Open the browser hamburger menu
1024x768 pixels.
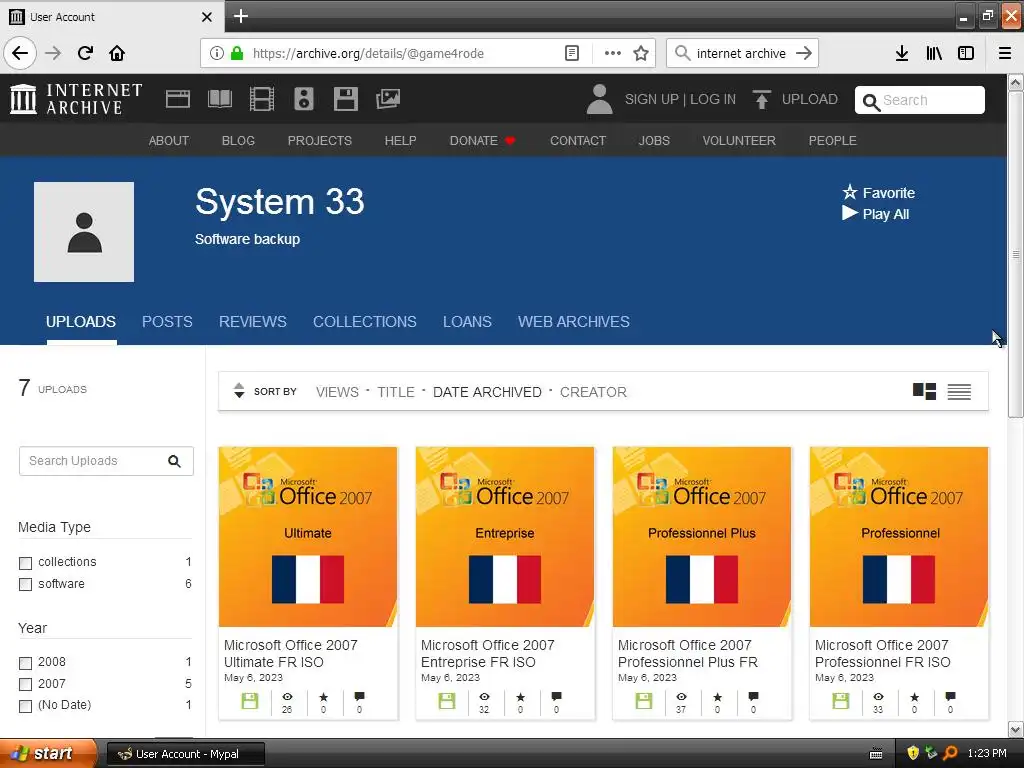pyautogui.click(x=1005, y=53)
